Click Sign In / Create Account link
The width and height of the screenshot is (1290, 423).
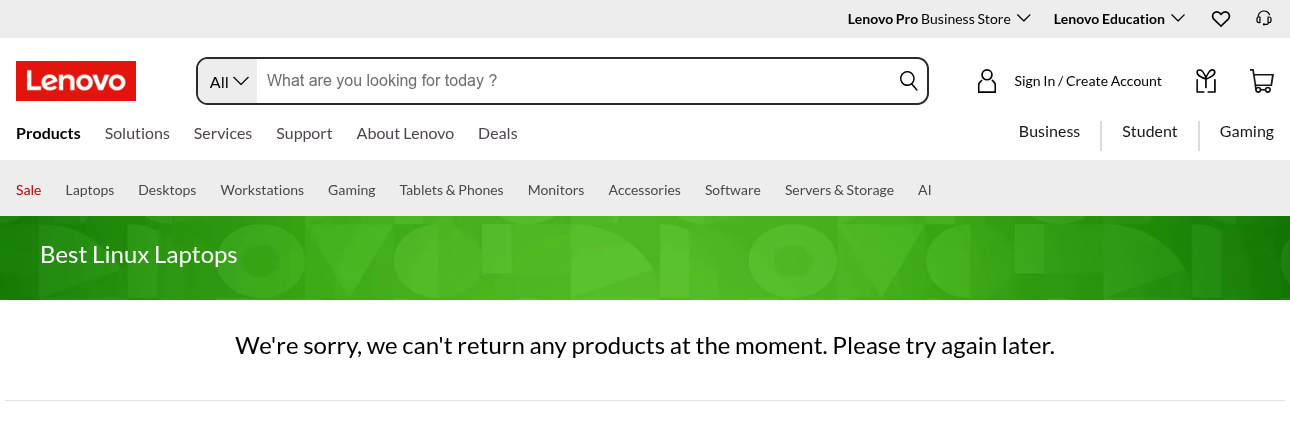click(1087, 81)
